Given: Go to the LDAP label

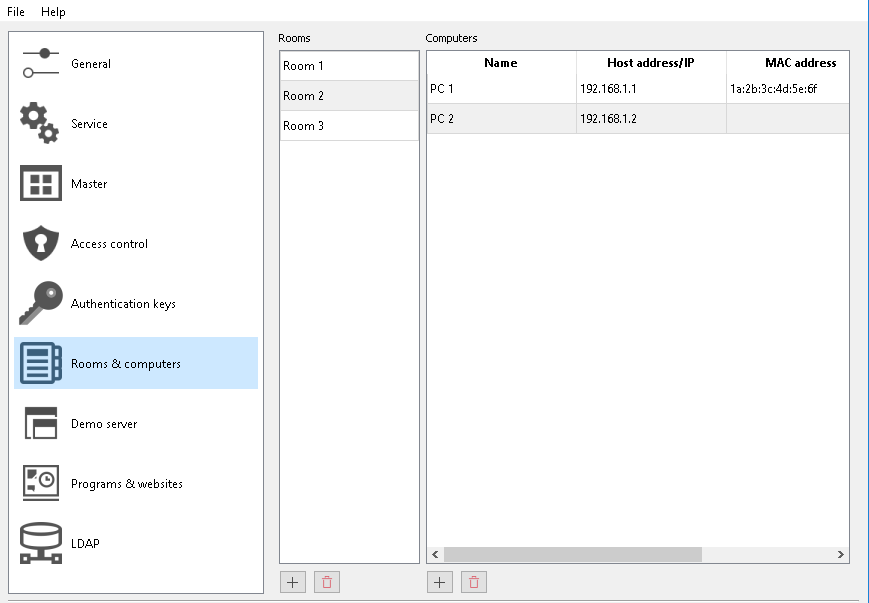Looking at the screenshot, I should coord(85,543).
